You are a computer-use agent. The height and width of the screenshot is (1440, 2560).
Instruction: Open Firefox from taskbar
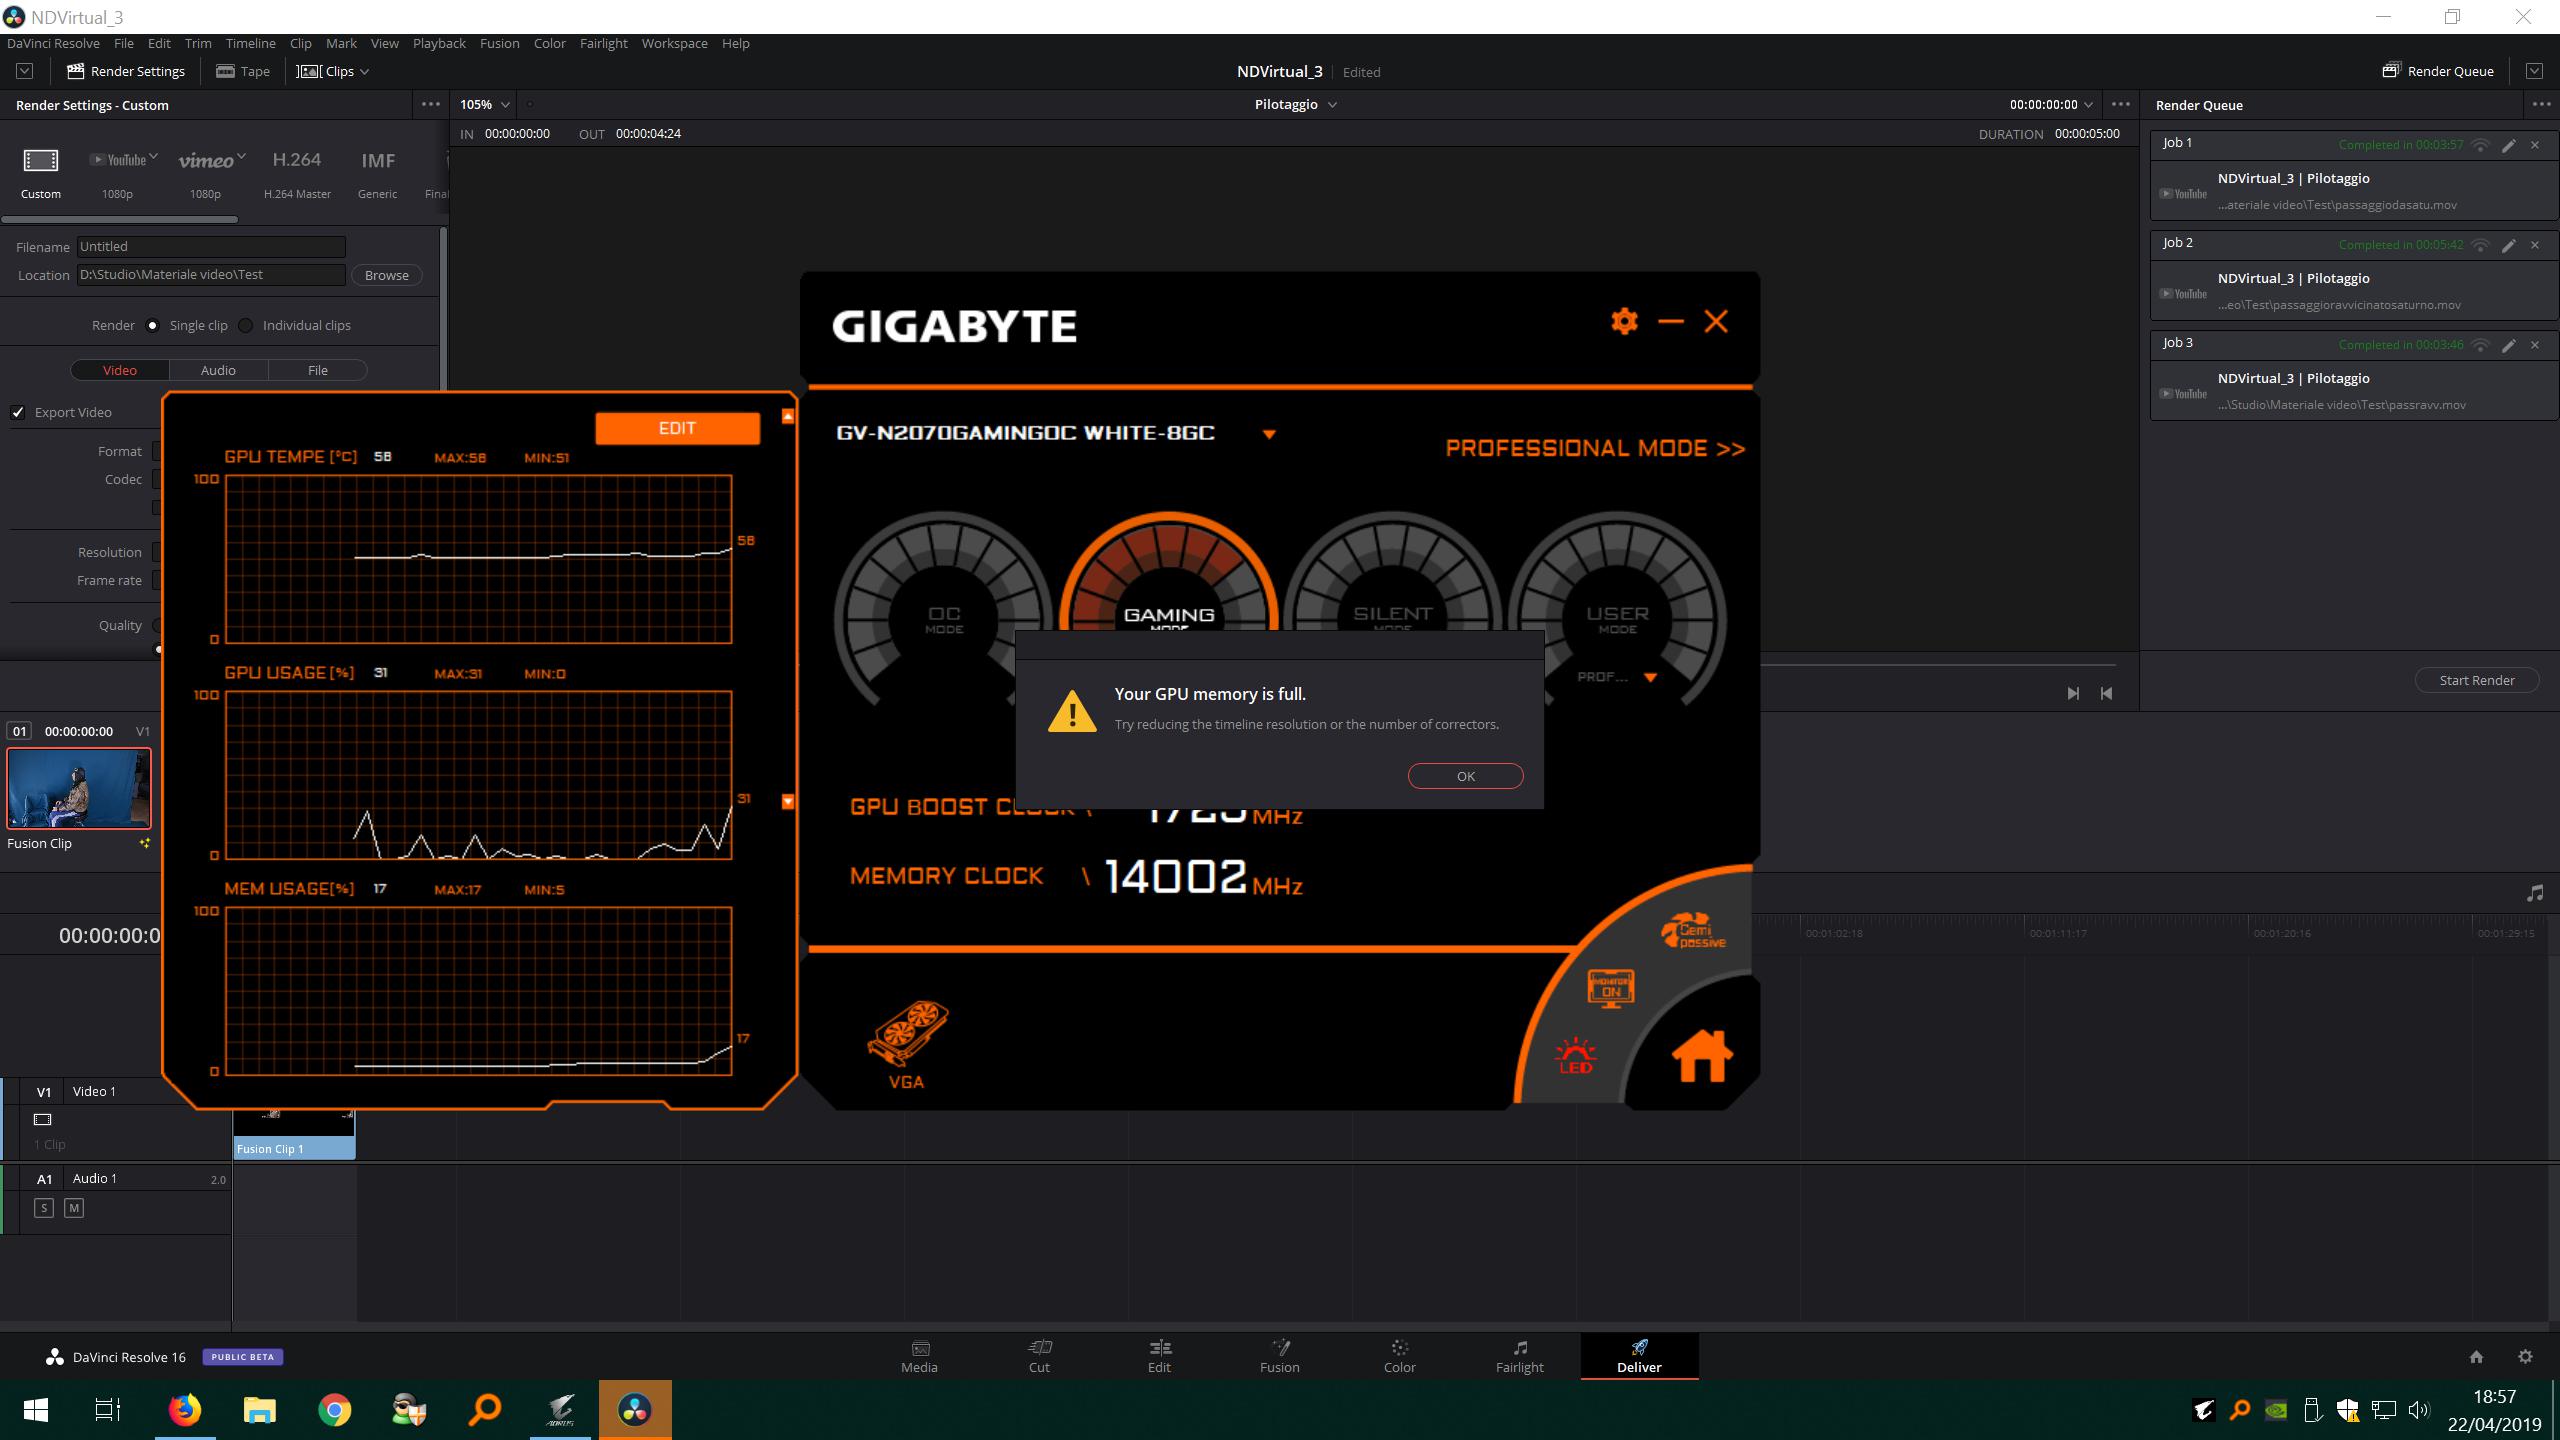click(184, 1410)
